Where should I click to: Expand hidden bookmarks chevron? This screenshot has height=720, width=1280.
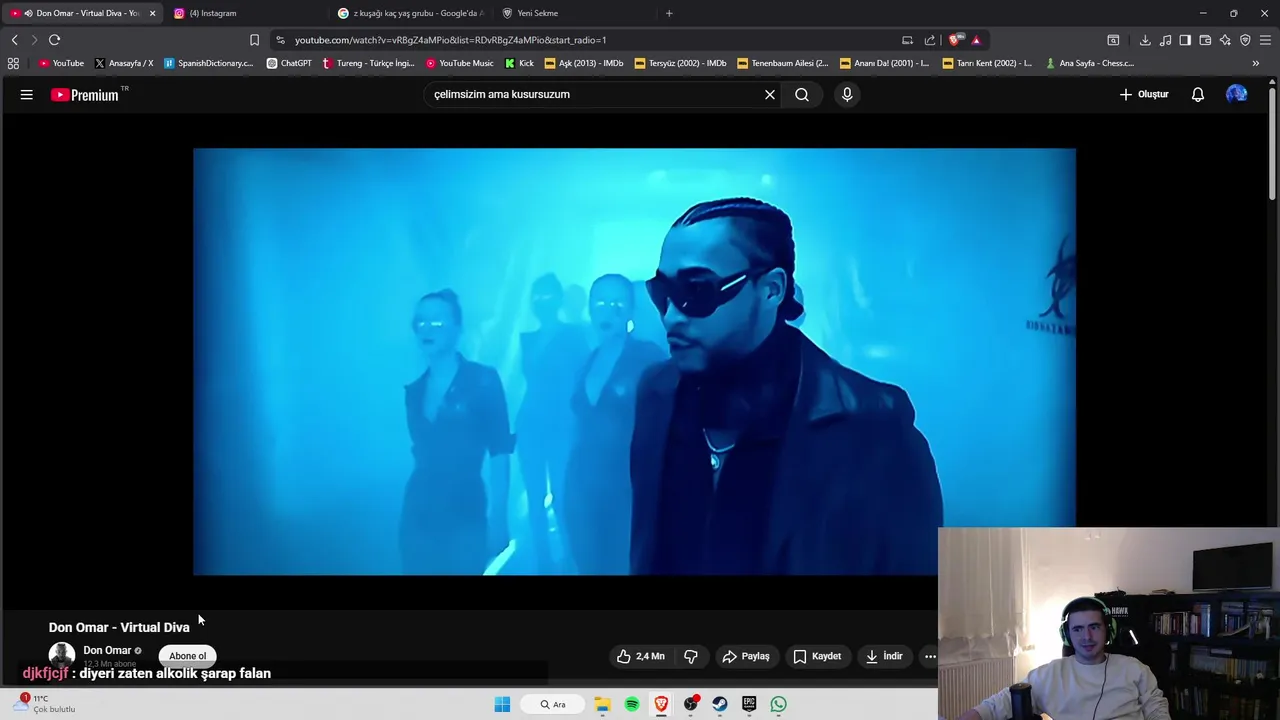1256,63
